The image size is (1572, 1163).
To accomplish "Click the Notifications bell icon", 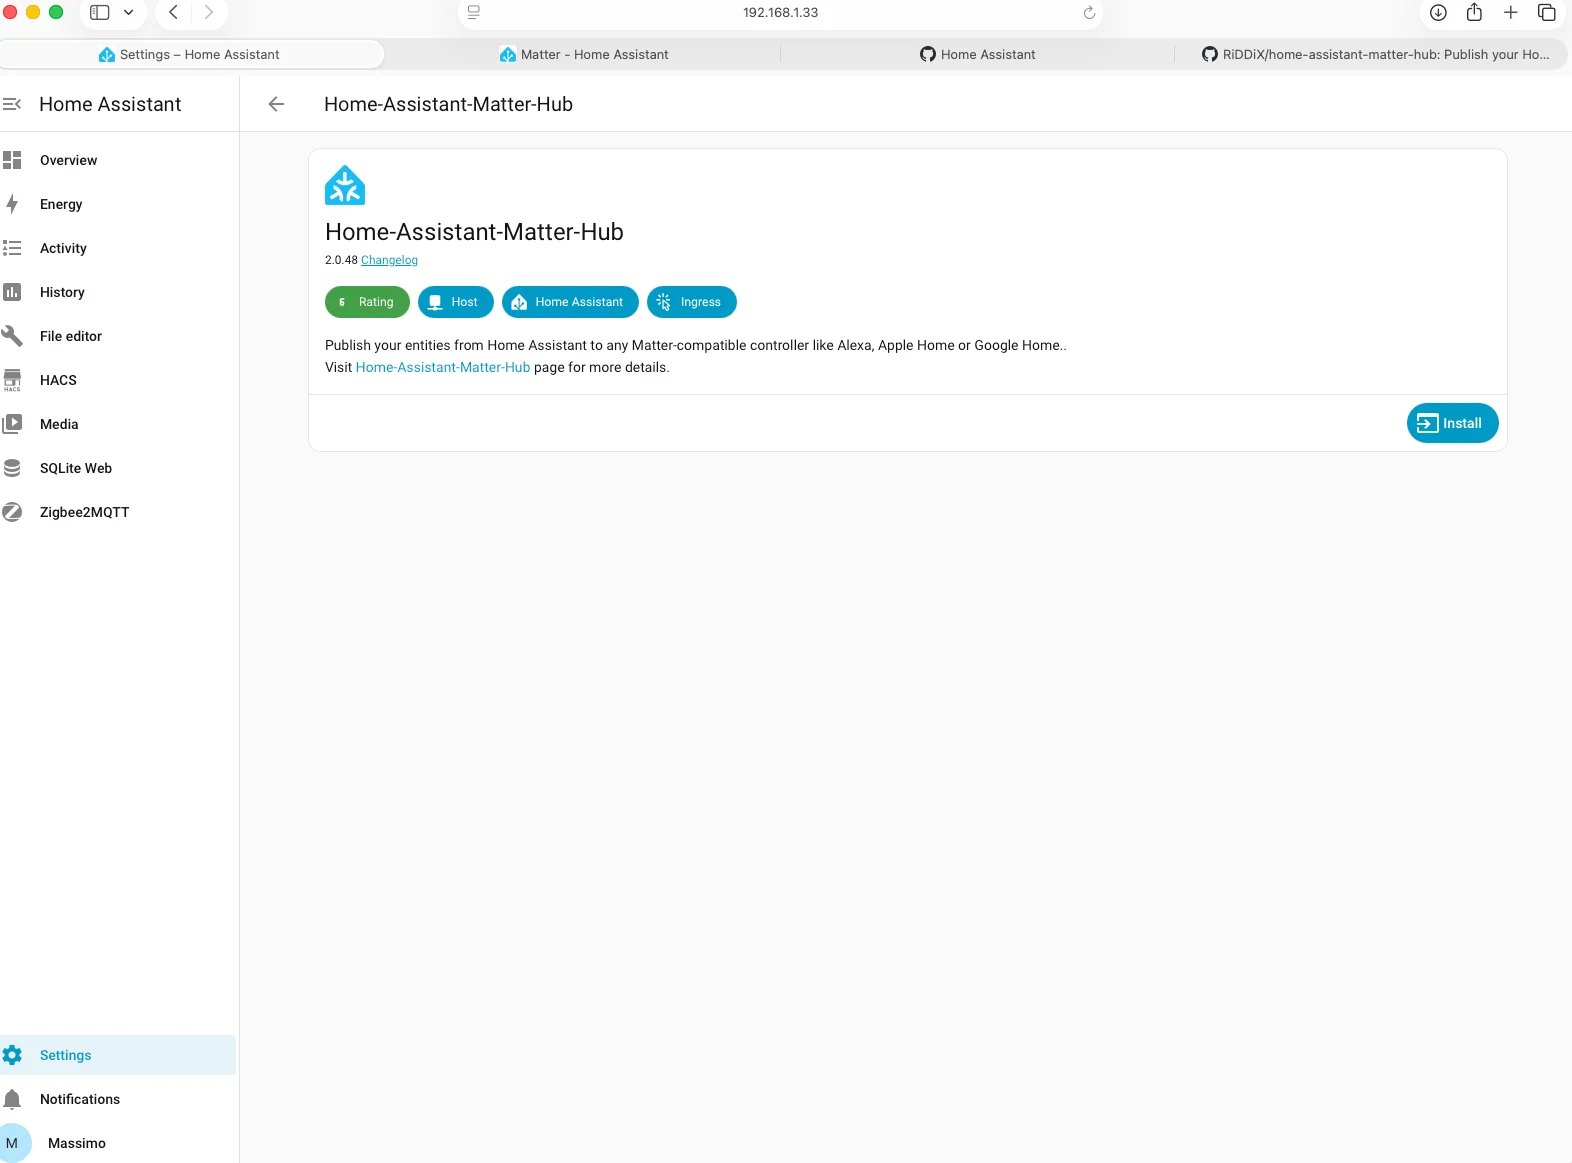I will [12, 1099].
